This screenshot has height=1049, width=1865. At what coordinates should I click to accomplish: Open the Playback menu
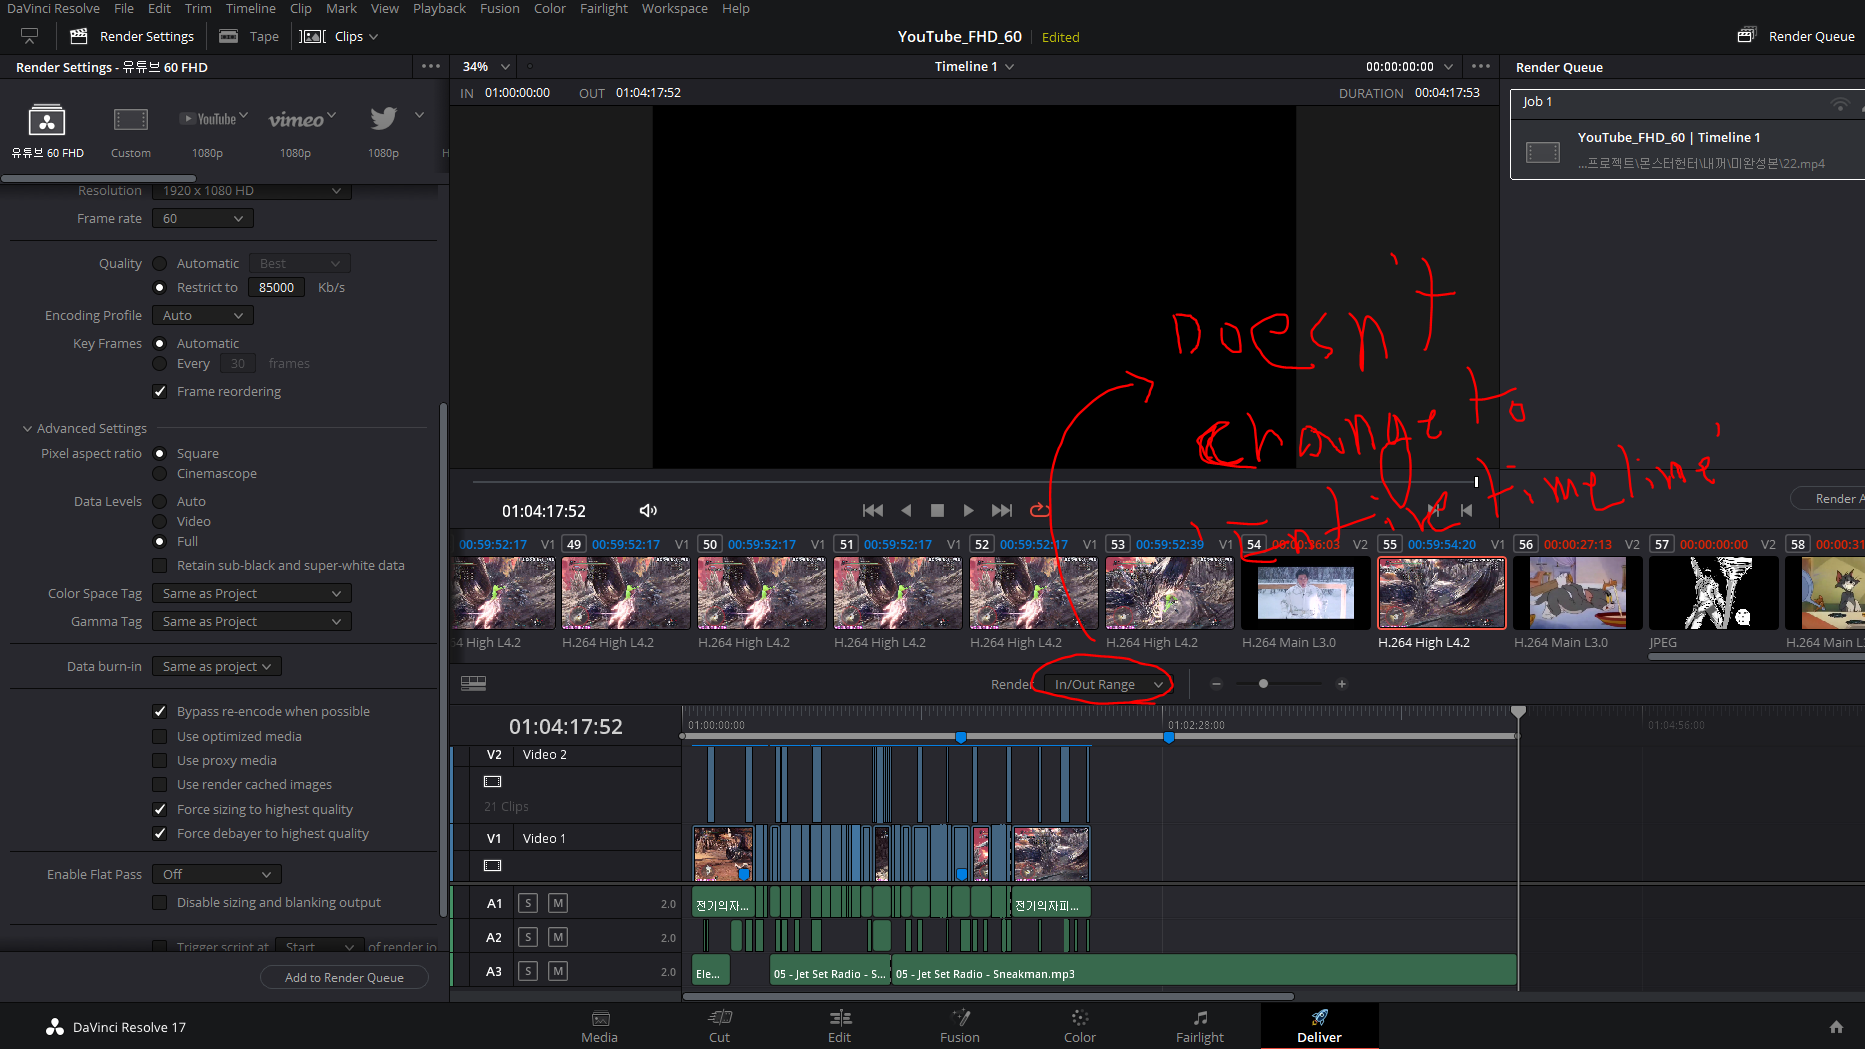pos(439,8)
